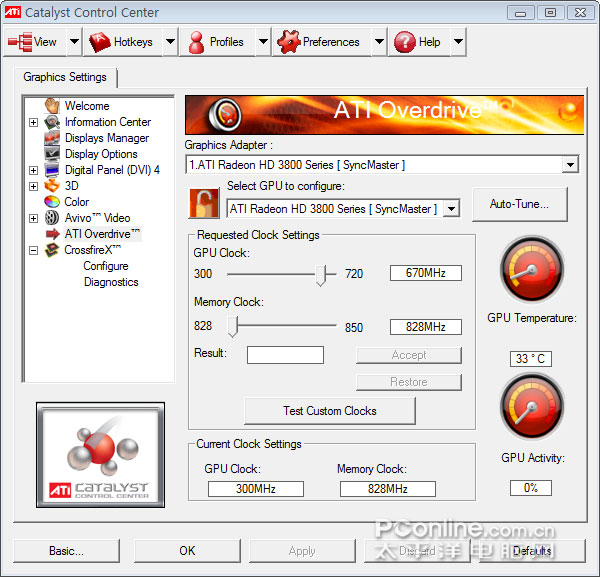This screenshot has height=577, width=600.
Task: Click the Preferences gear icon
Action: pos(289,42)
